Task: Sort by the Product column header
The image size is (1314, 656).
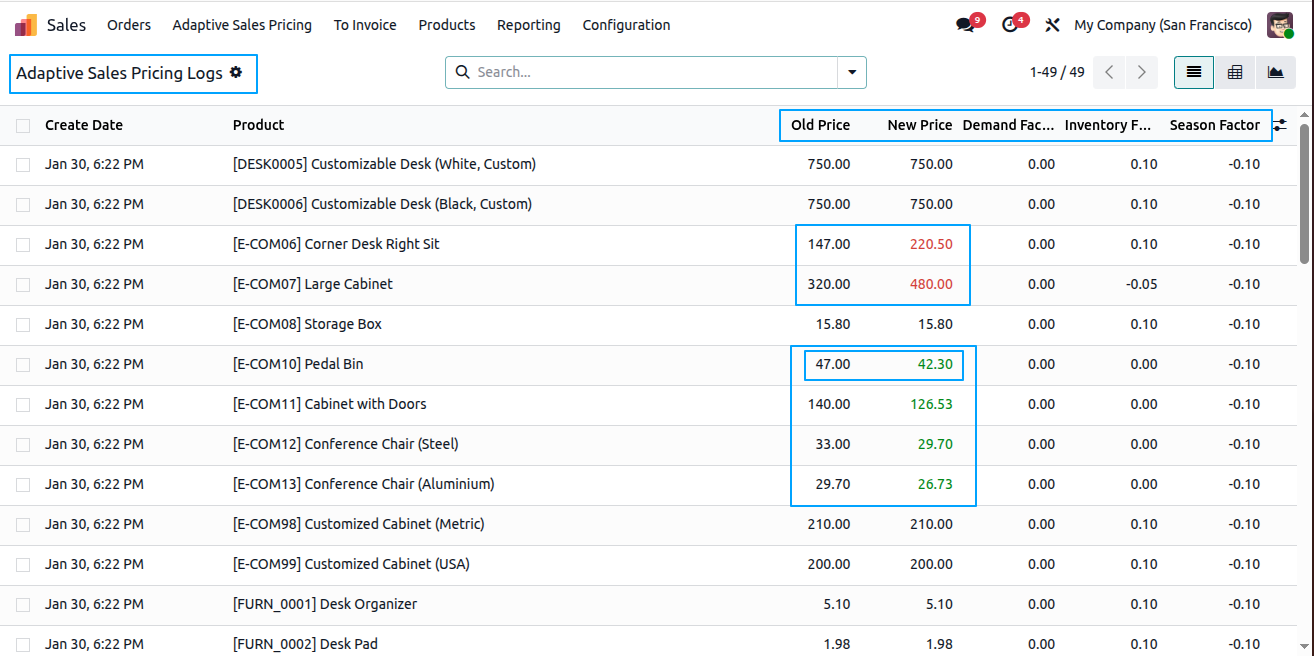Action: tap(258, 125)
